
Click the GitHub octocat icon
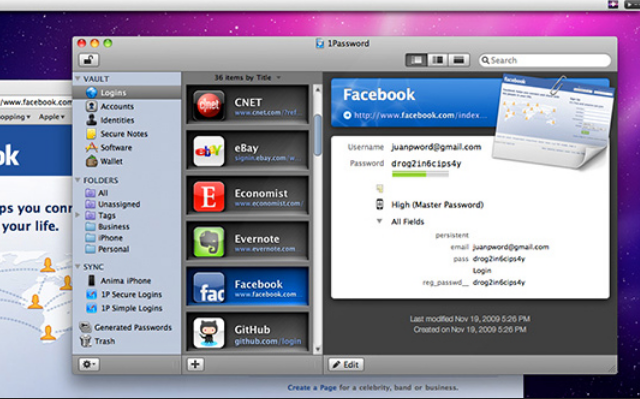point(209,333)
